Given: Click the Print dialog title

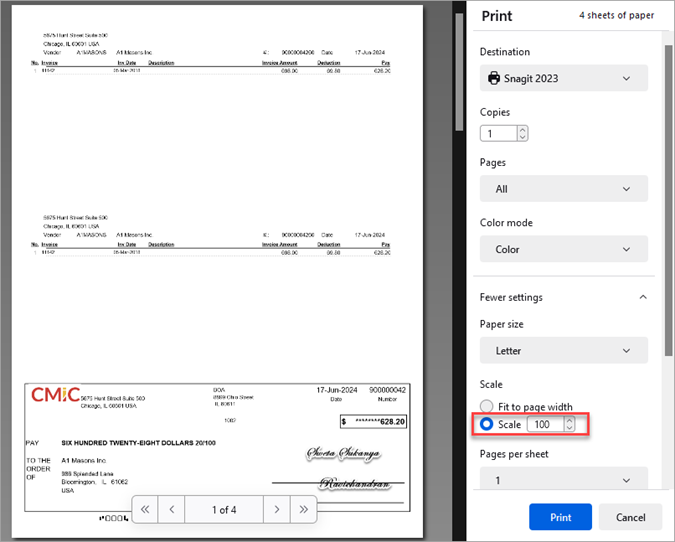Looking at the screenshot, I should pos(497,16).
